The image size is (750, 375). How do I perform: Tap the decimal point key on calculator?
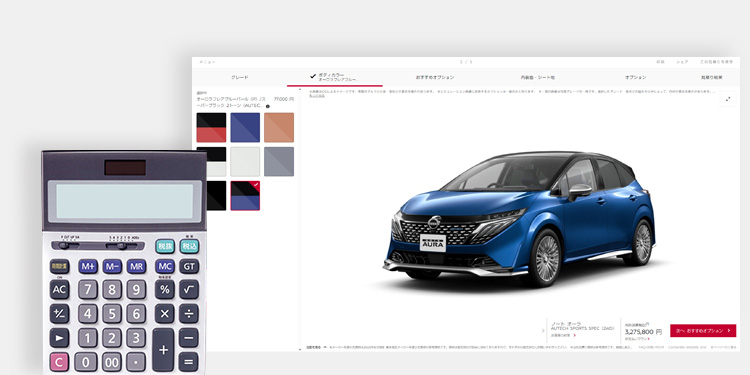coord(136,362)
